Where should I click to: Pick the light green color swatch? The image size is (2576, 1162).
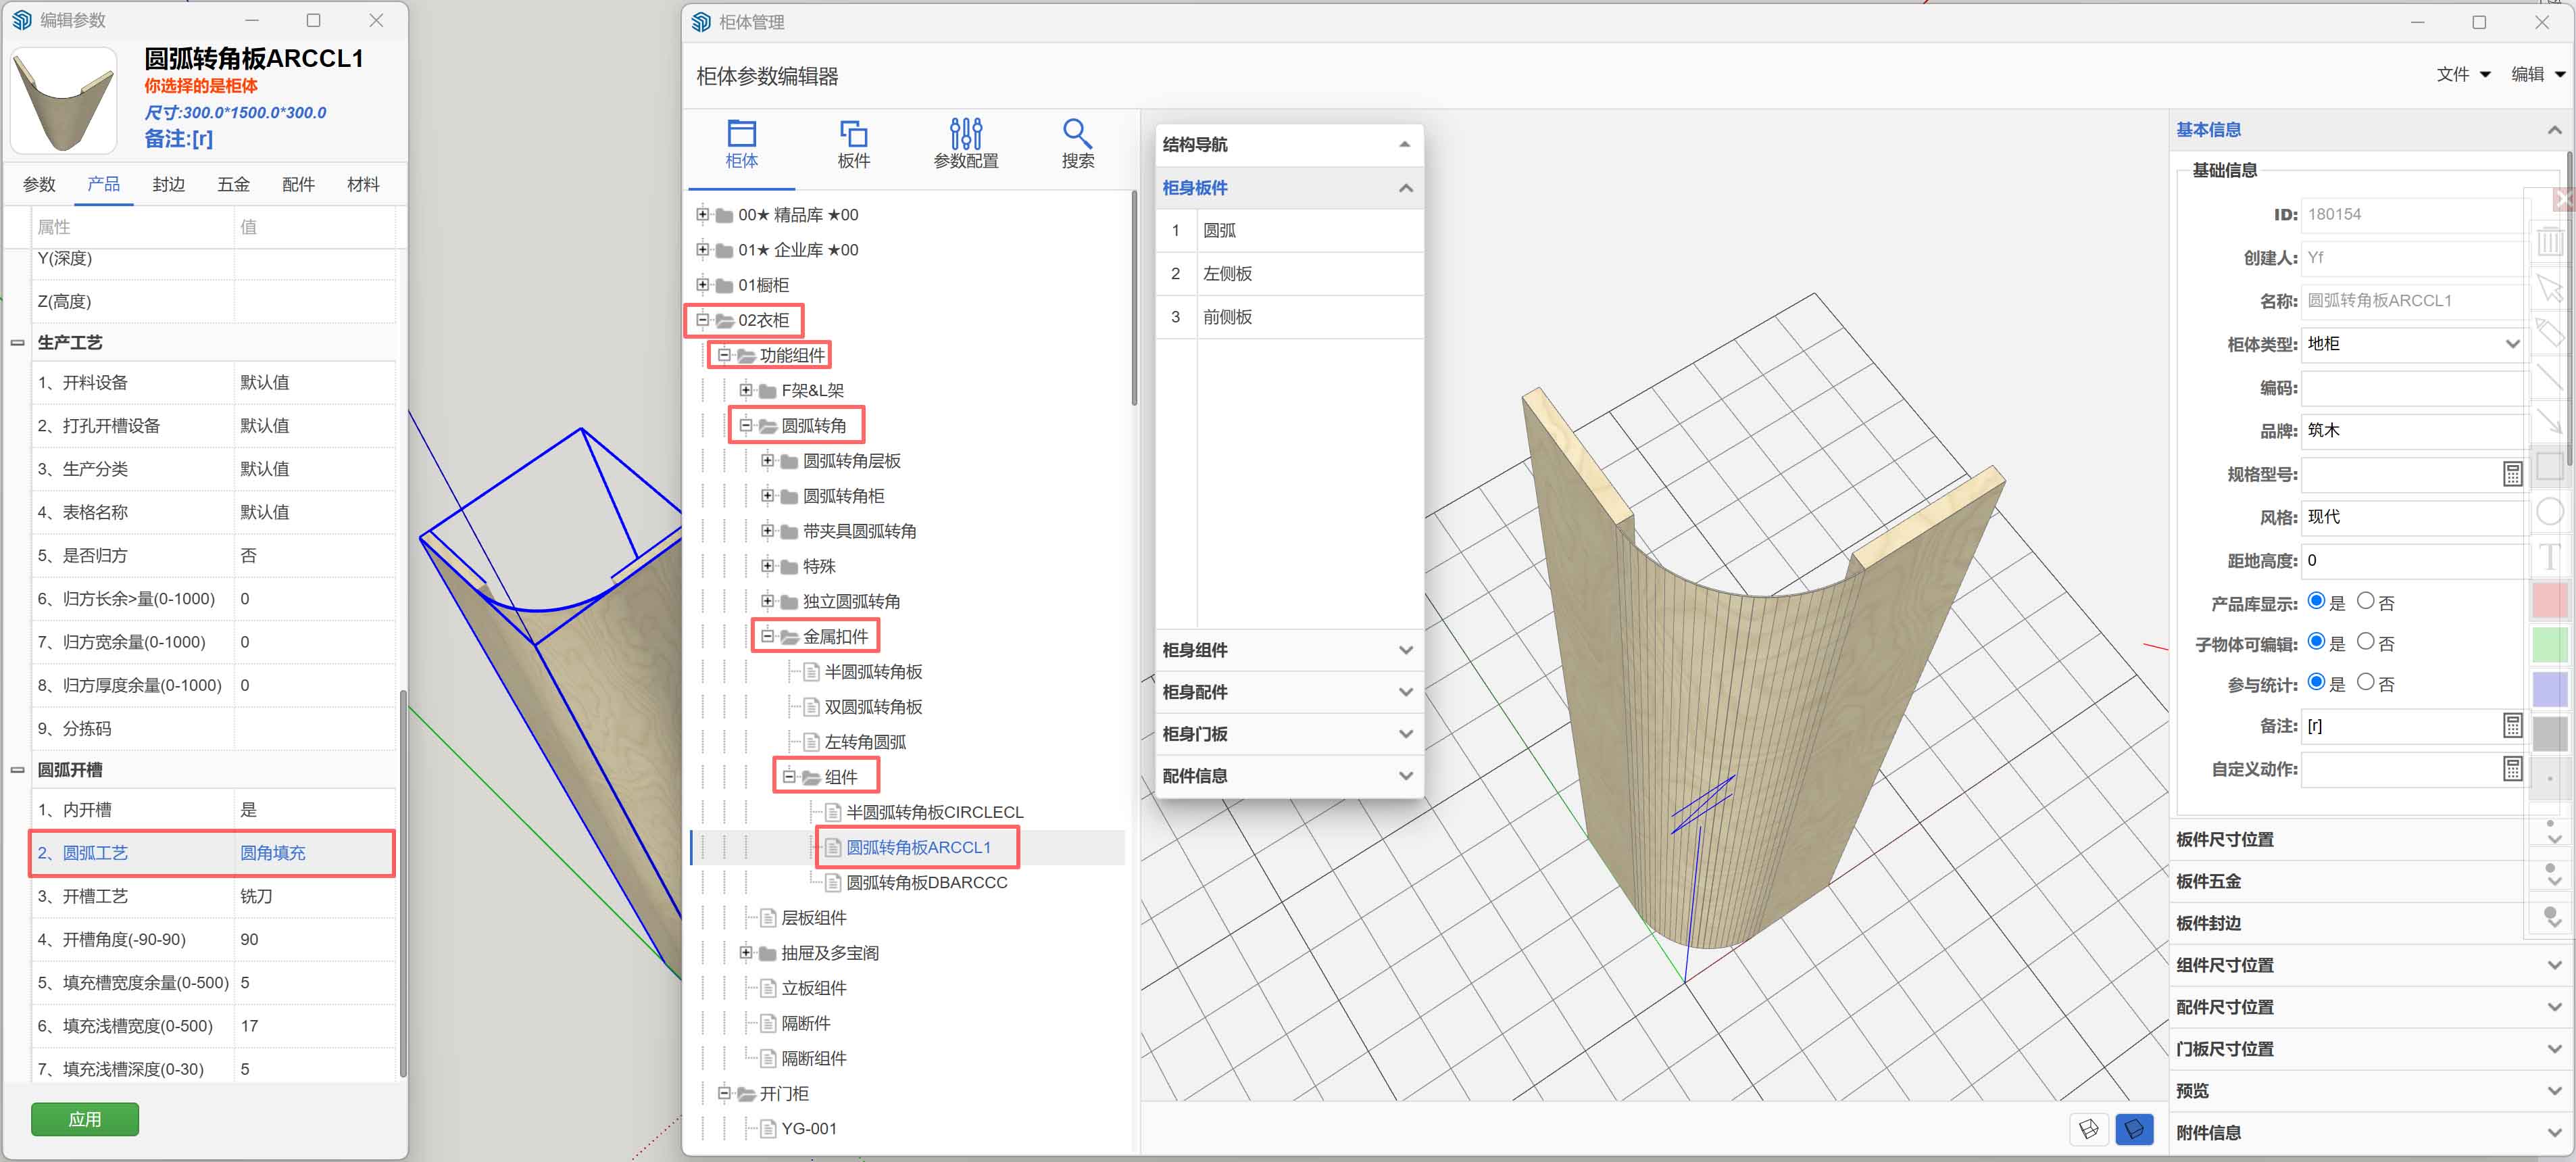pyautogui.click(x=2549, y=644)
